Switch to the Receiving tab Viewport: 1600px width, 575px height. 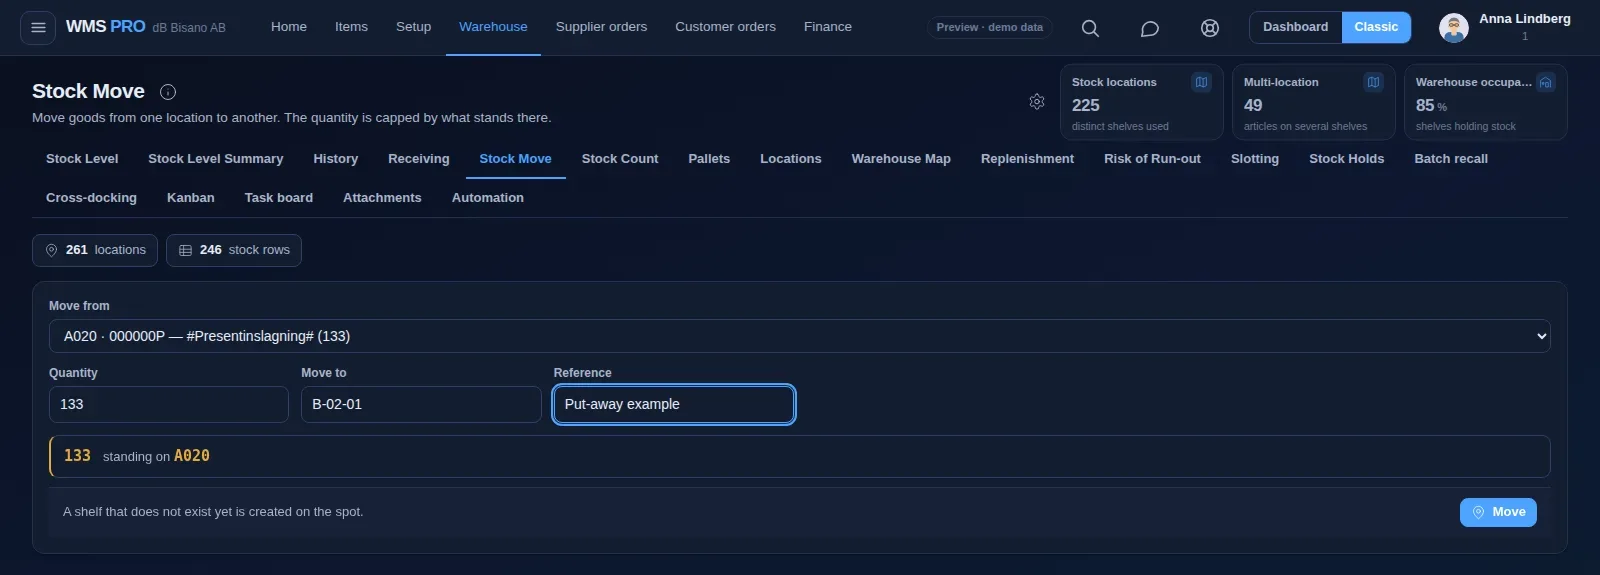click(x=418, y=159)
